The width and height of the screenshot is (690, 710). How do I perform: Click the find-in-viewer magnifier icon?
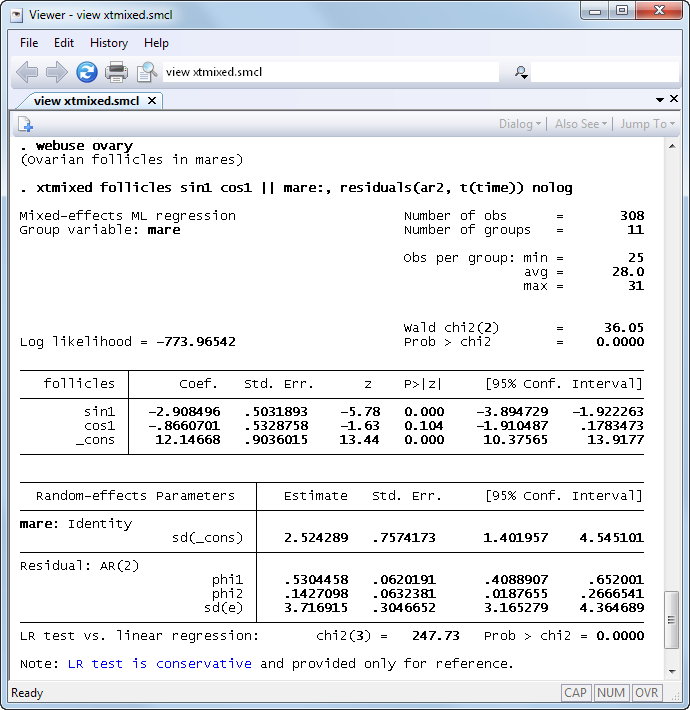147,72
